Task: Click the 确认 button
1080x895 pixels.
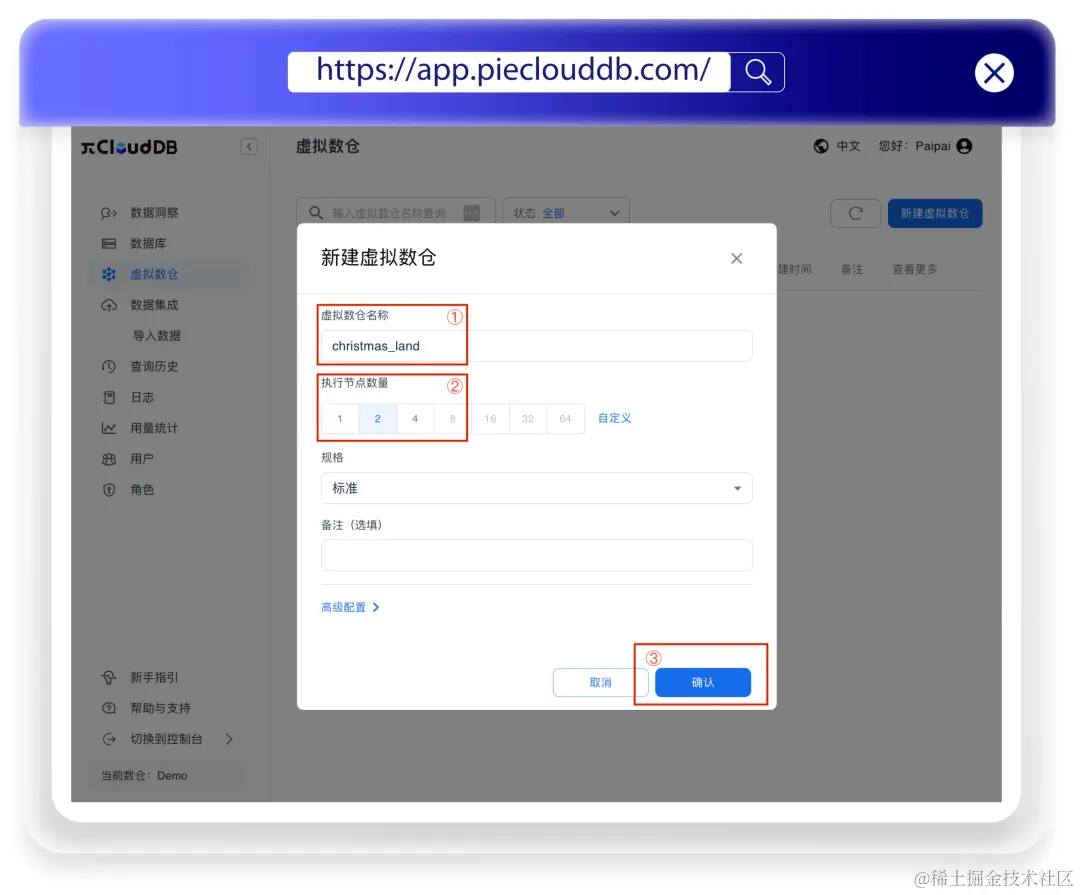Action: (703, 682)
